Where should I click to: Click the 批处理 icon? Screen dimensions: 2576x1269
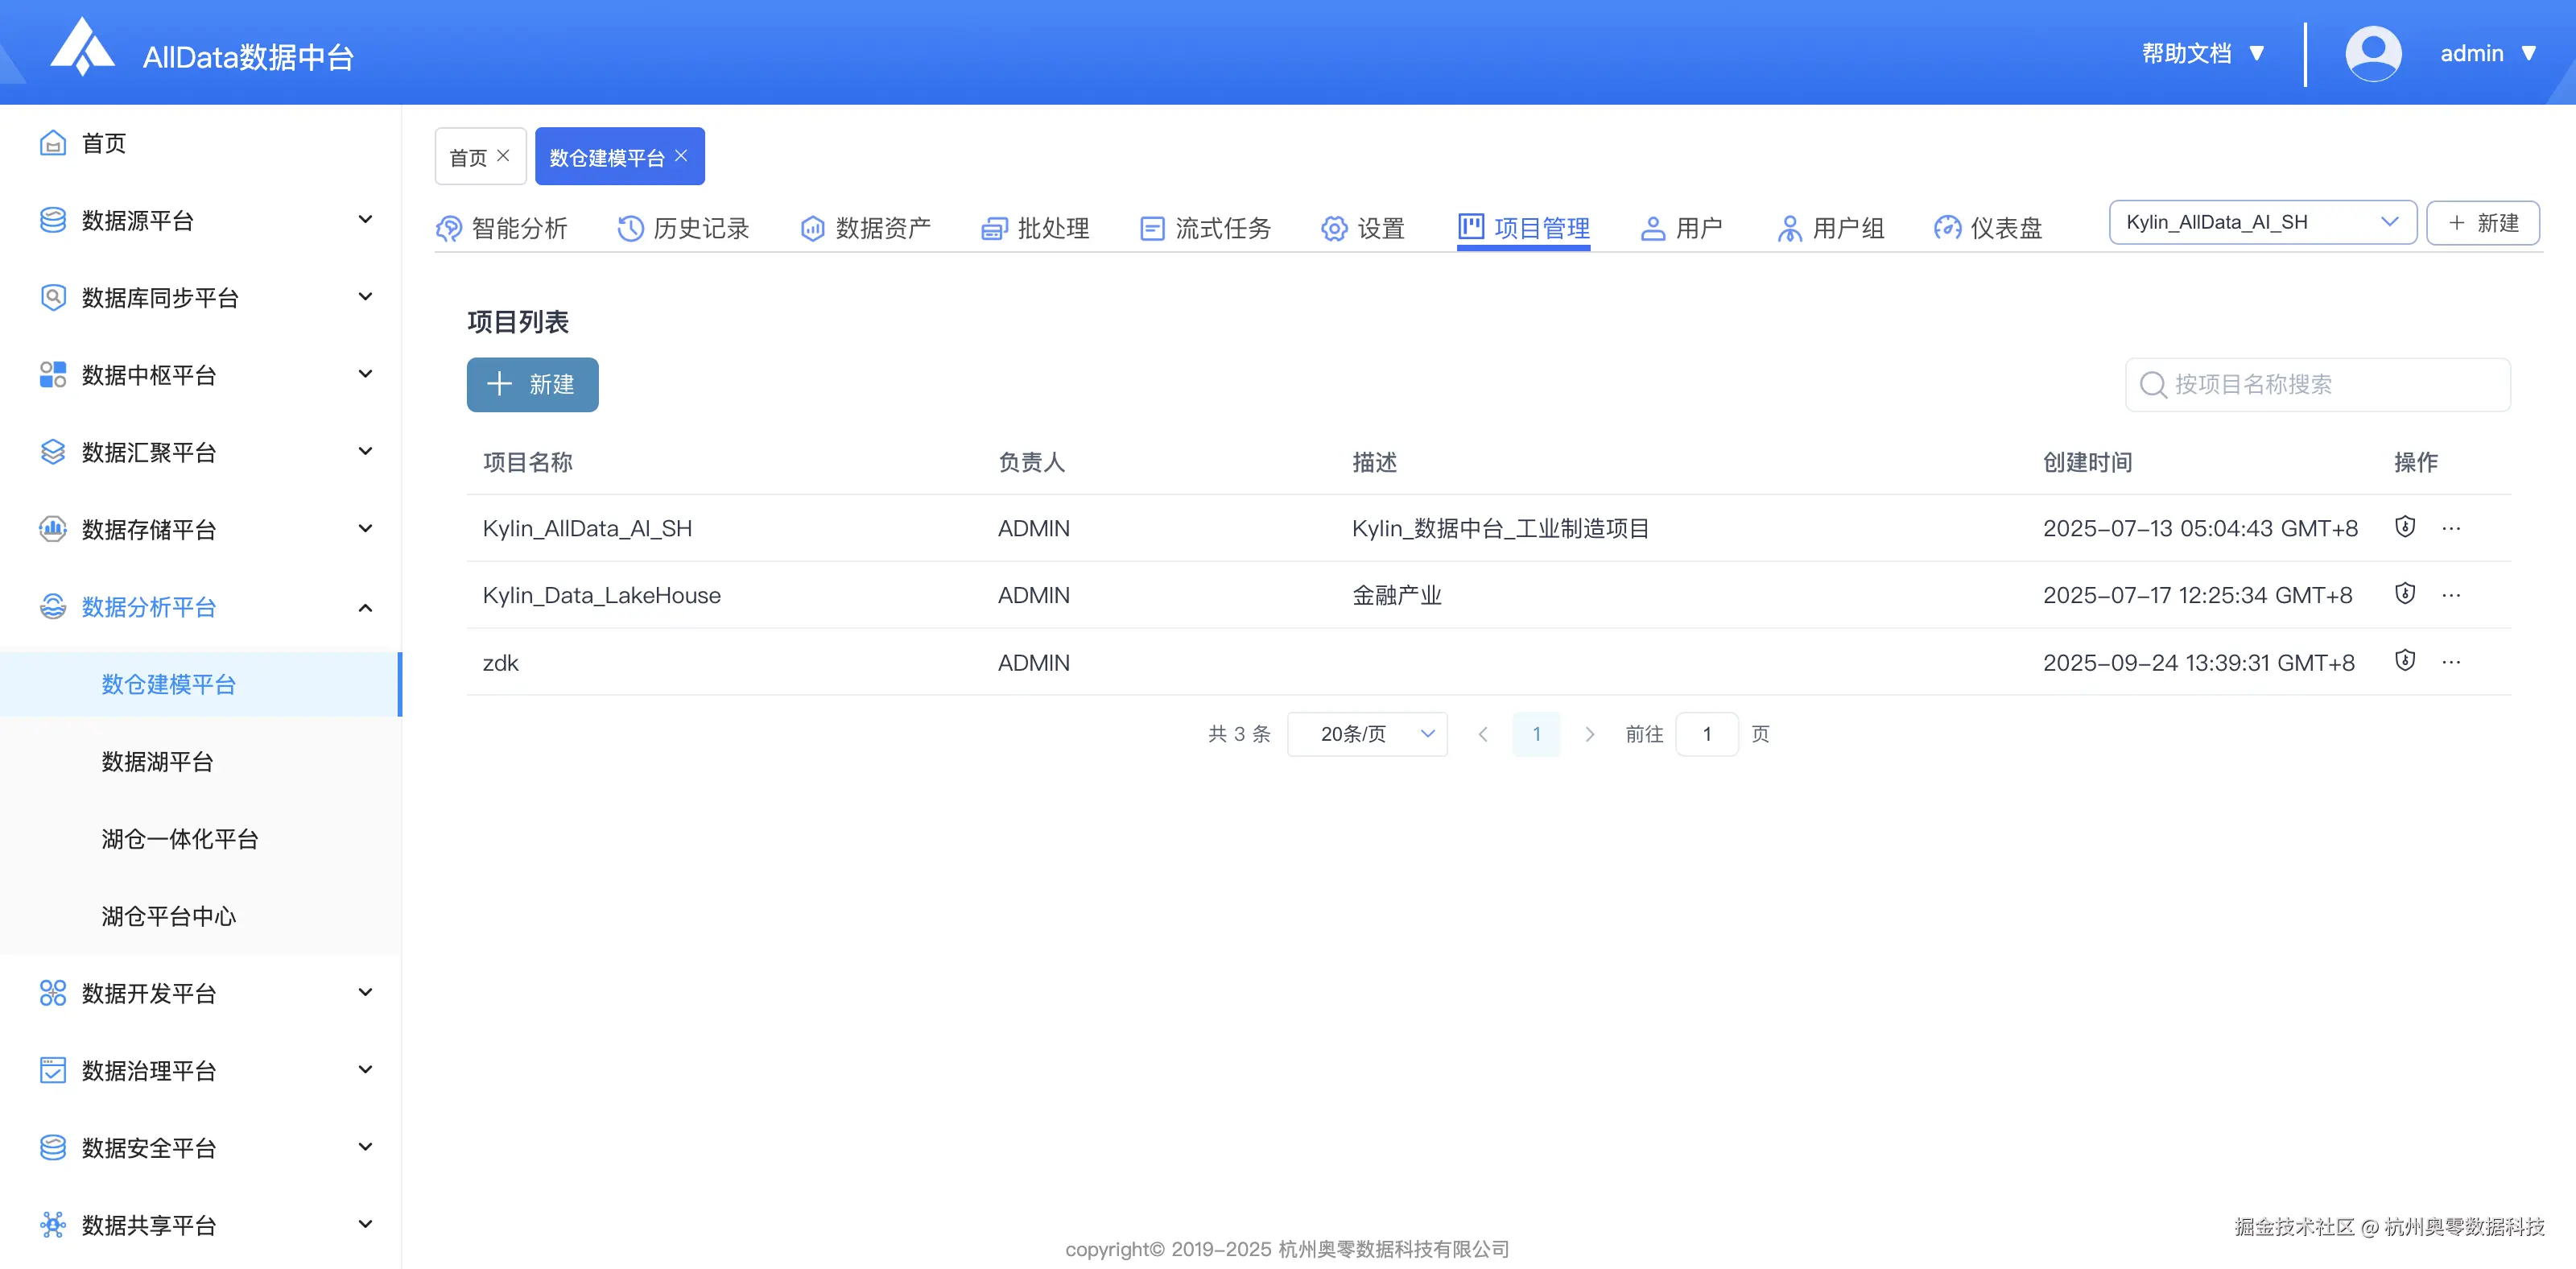click(994, 228)
